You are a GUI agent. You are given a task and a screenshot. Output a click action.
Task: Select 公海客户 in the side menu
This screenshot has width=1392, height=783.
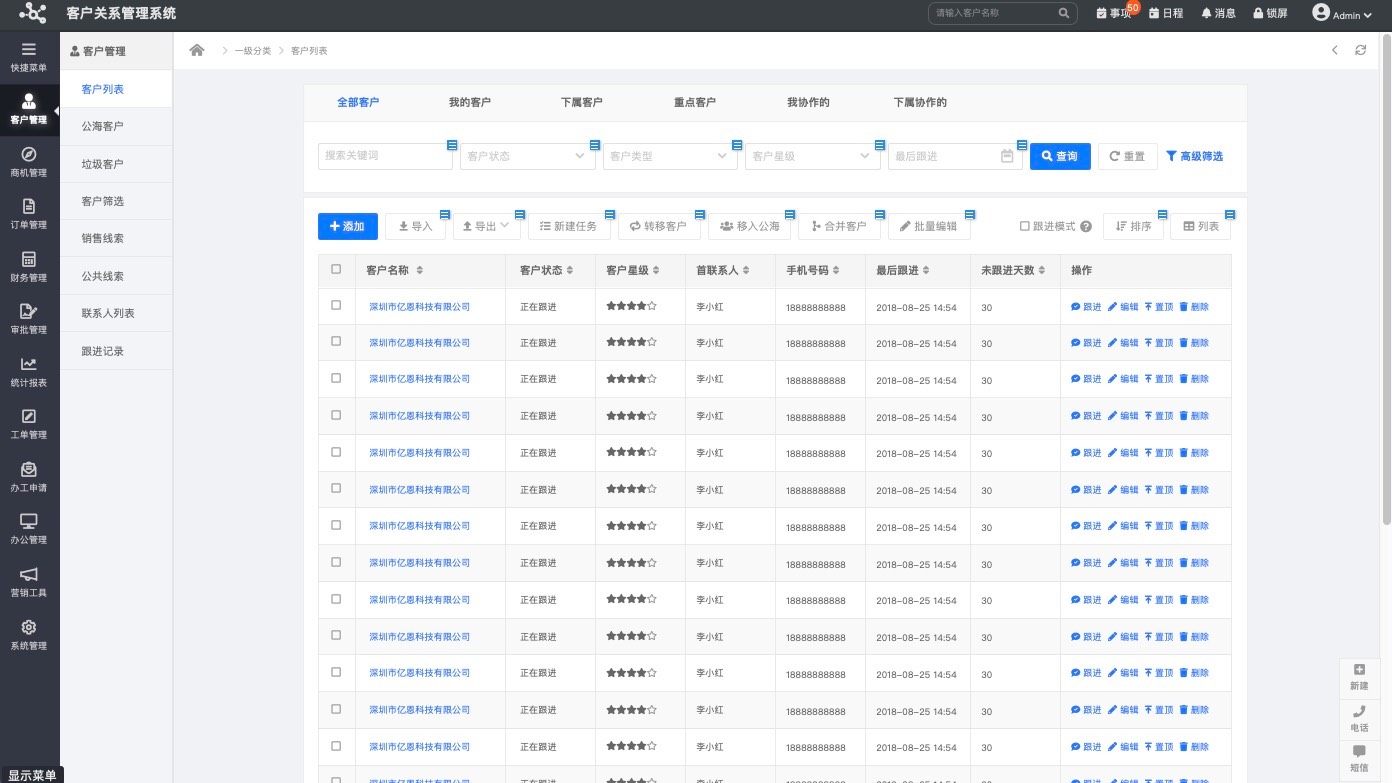tap(102, 126)
